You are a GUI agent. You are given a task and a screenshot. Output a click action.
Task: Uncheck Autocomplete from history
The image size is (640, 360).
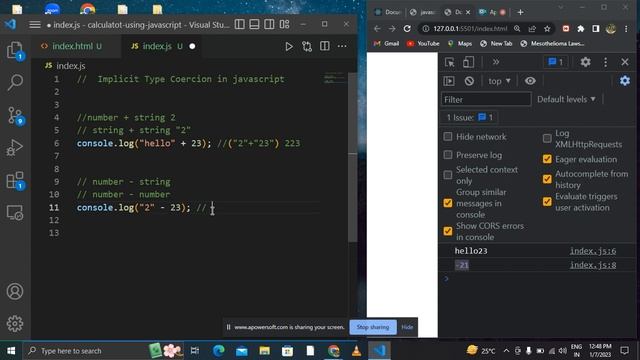tap(547, 179)
